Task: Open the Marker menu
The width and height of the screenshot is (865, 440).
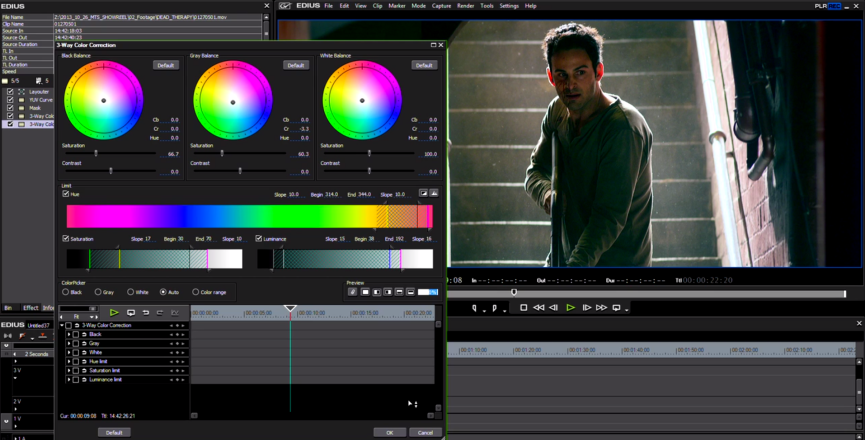Action: tap(397, 6)
